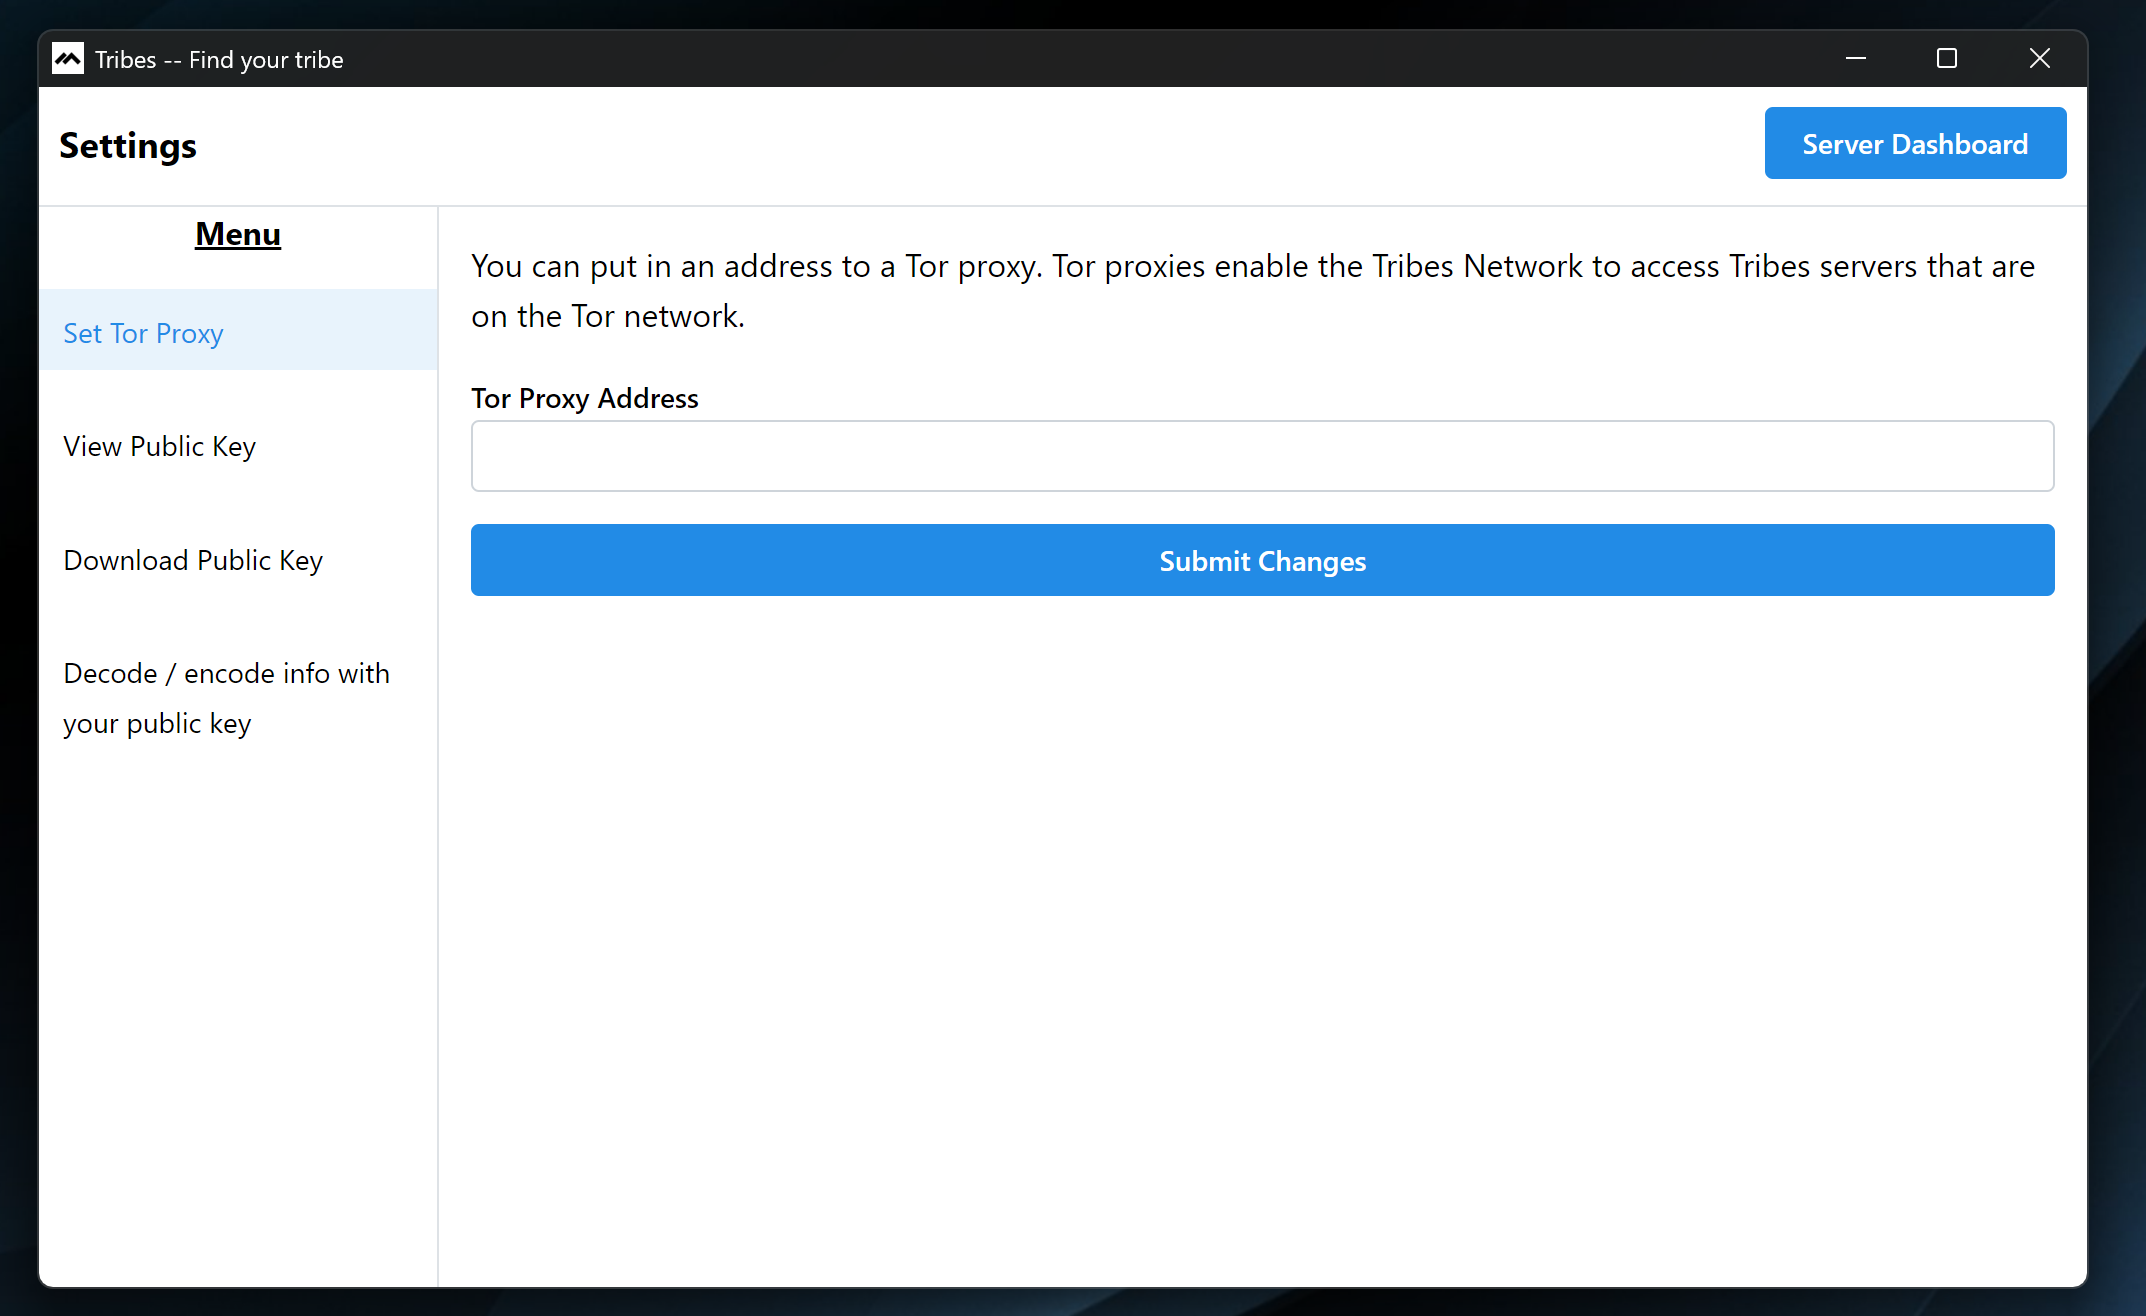
Task: Minimize the Tribes window
Action: point(1855,59)
